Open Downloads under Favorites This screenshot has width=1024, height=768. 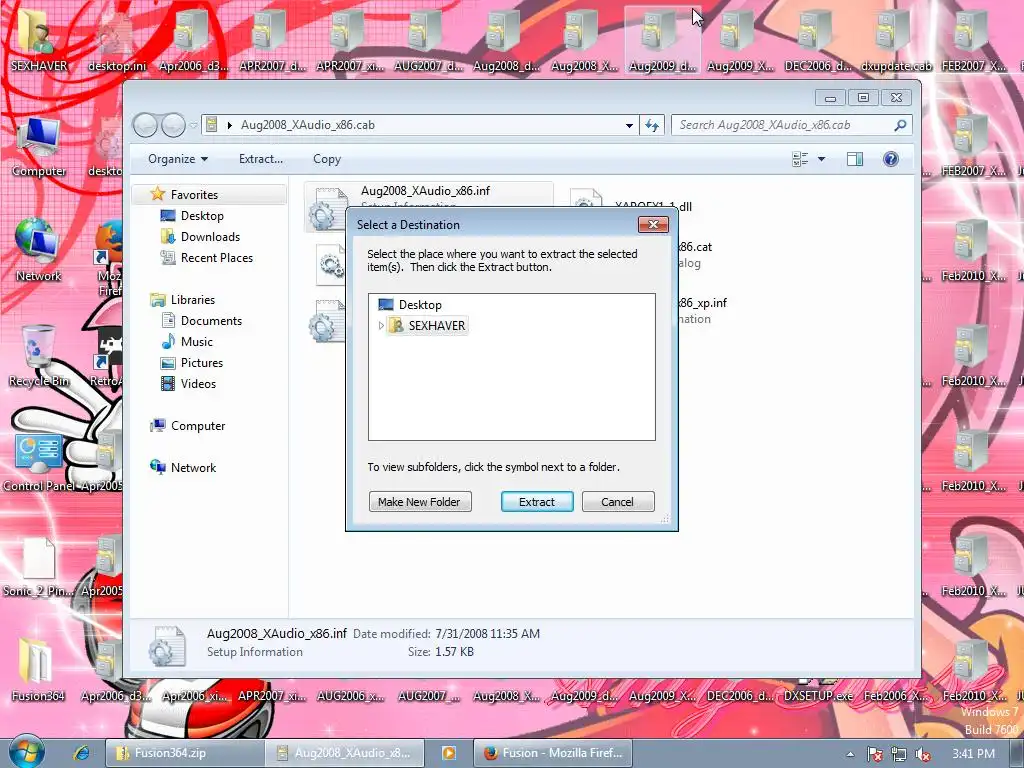[210, 236]
